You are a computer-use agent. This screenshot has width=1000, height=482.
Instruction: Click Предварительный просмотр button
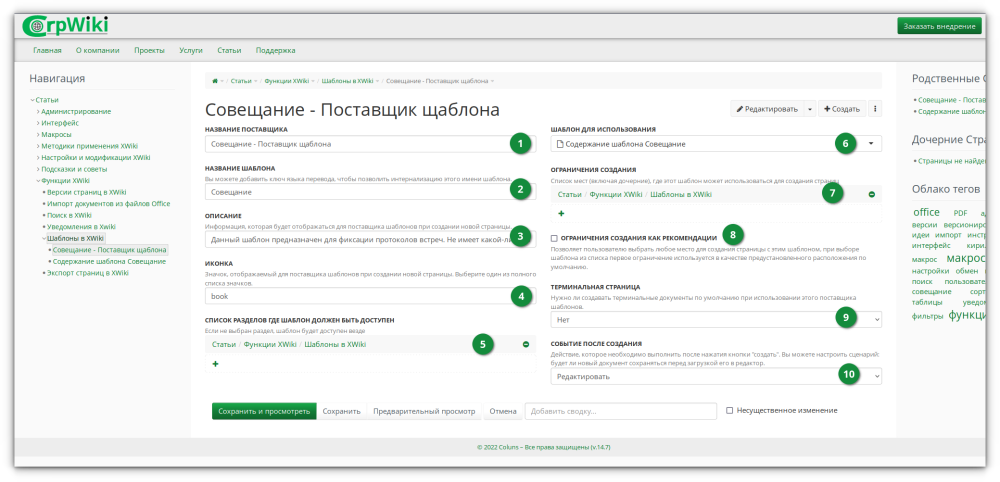(x=425, y=411)
